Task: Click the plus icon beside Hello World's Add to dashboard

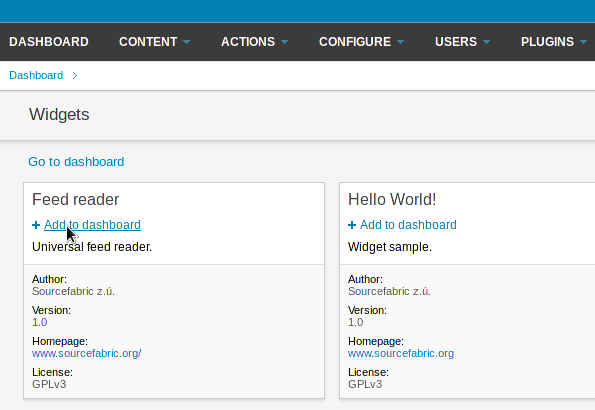Action: [x=352, y=225]
